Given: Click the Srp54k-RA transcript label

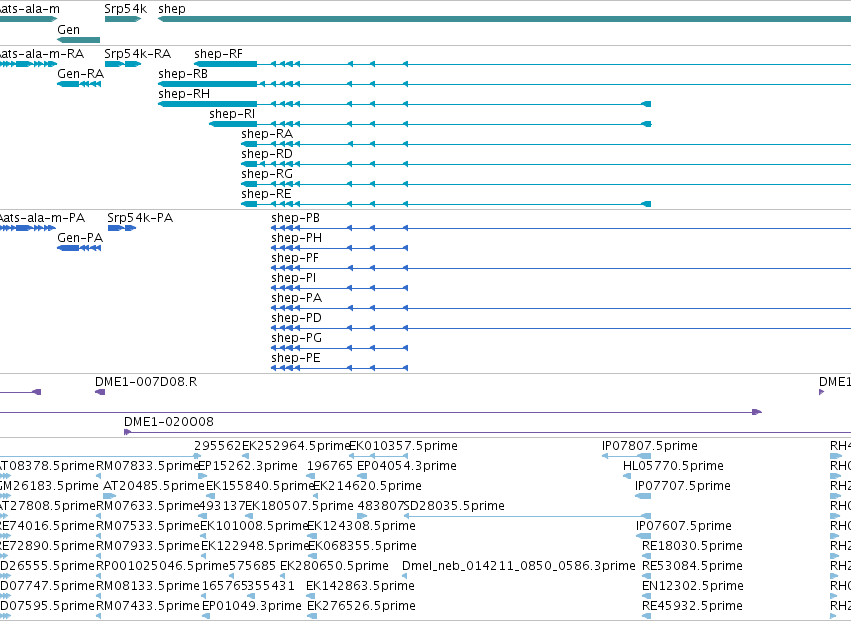Looking at the screenshot, I should [x=137, y=54].
